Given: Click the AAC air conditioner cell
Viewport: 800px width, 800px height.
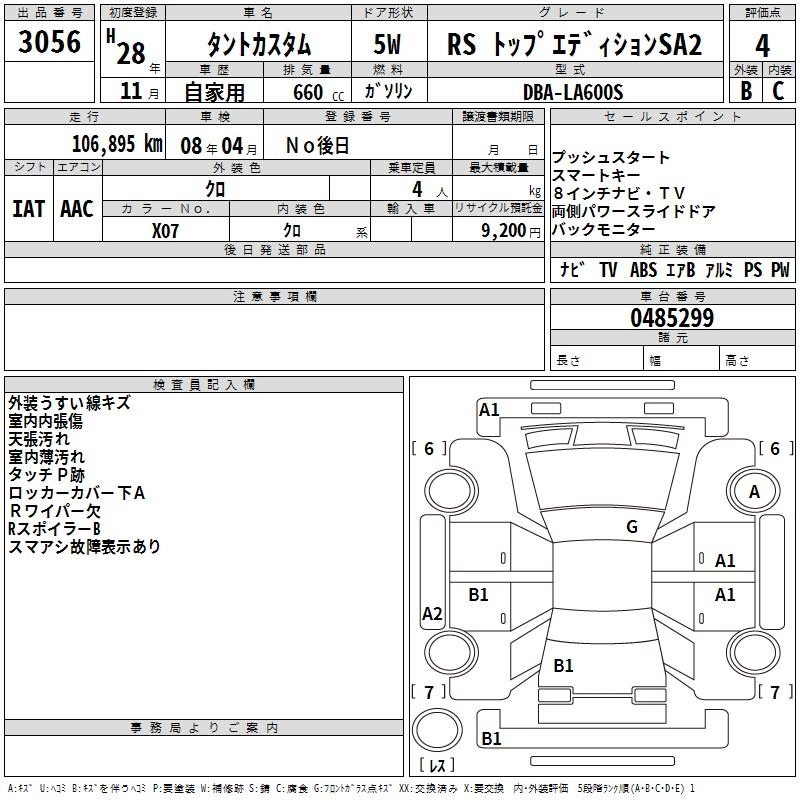Looking at the screenshot, I should [x=77, y=209].
